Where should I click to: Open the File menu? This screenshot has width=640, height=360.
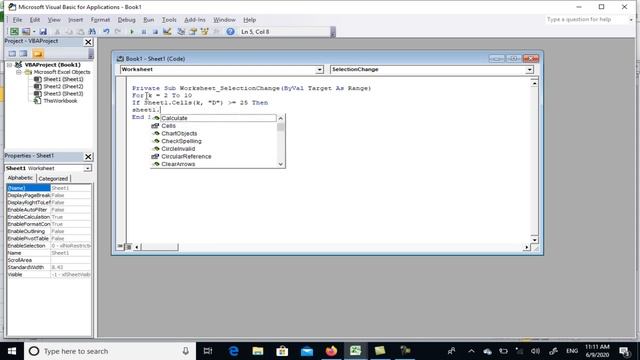tap(17, 20)
